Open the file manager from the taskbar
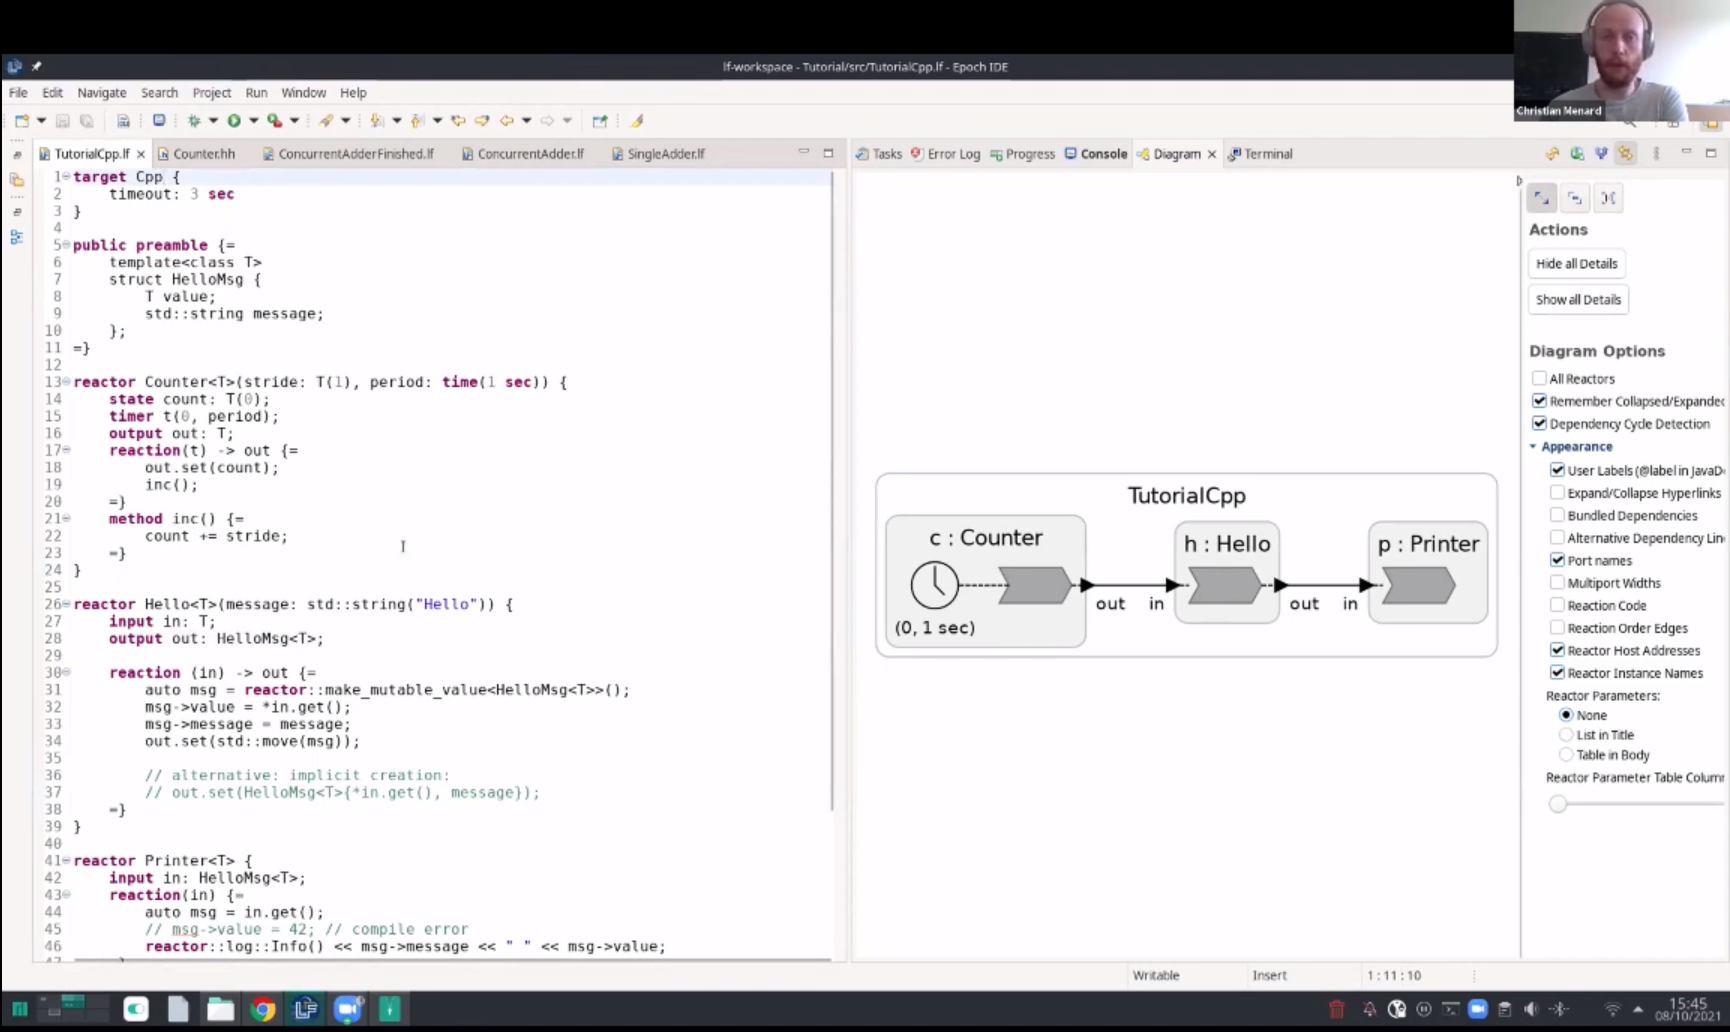The width and height of the screenshot is (1730, 1032). coord(220,1009)
